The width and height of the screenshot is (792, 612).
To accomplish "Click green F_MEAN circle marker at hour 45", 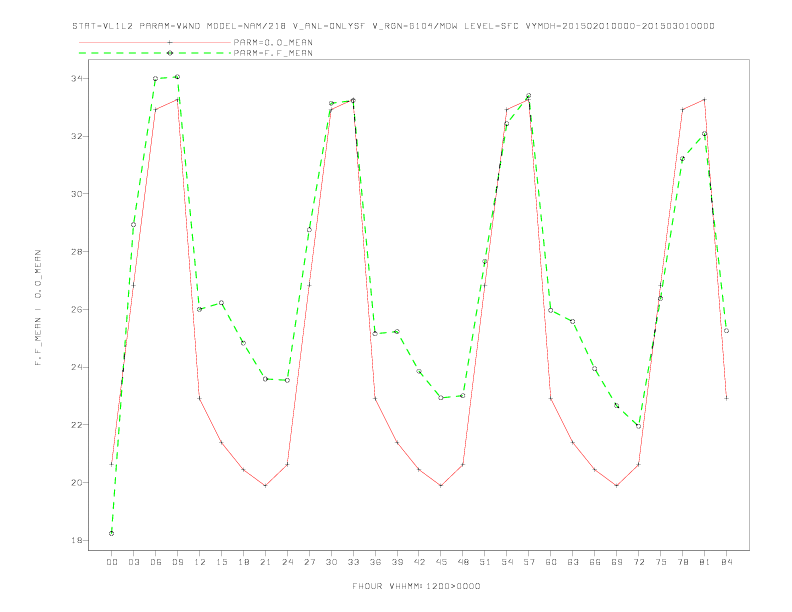I will [441, 398].
